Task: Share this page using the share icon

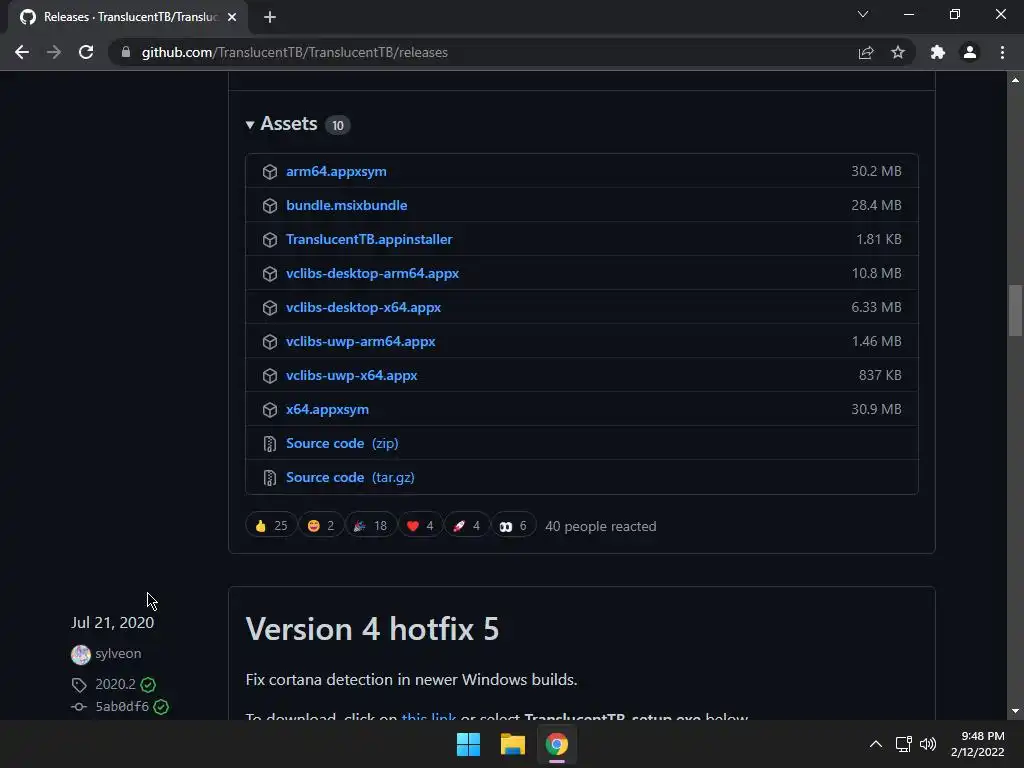Action: tap(866, 52)
